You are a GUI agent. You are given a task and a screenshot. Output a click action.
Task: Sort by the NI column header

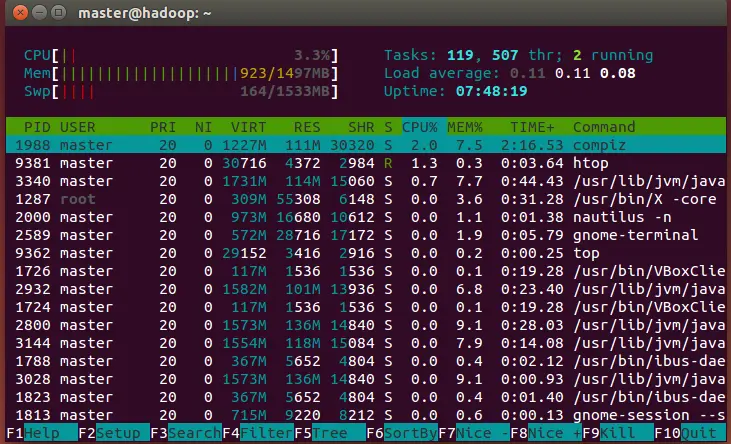pyautogui.click(x=204, y=127)
